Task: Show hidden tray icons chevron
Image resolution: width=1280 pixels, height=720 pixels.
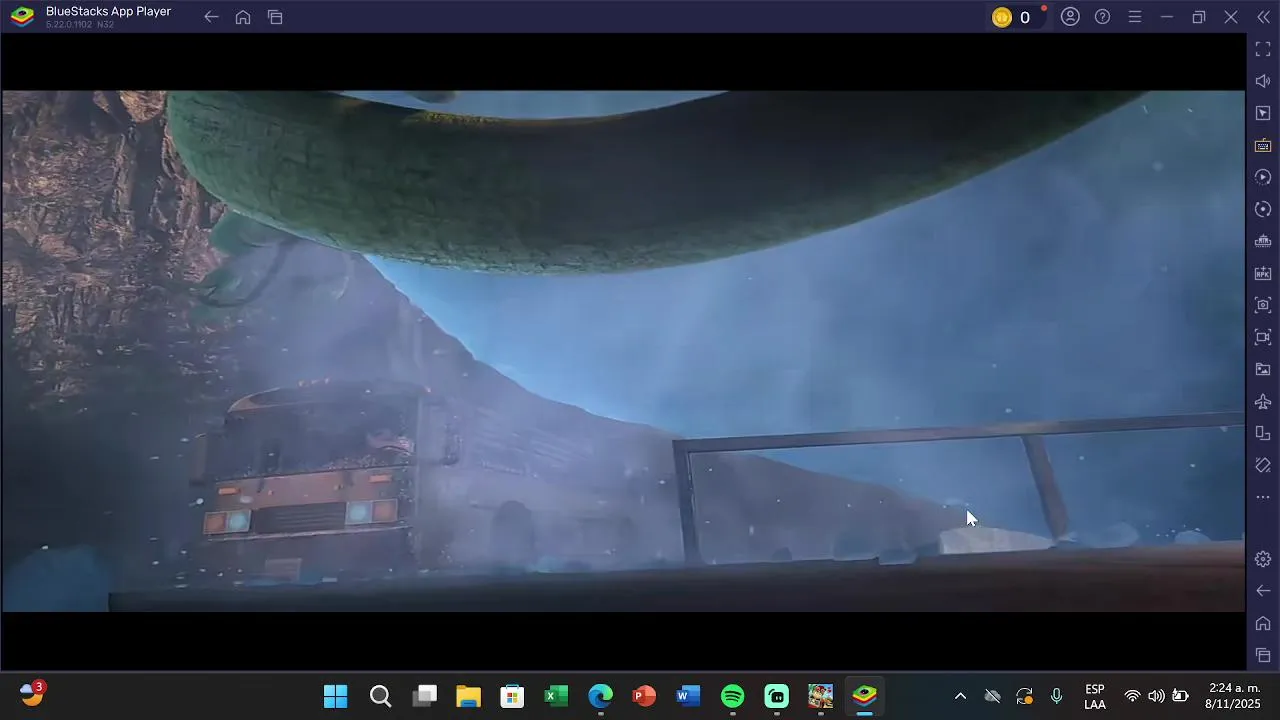Action: [x=960, y=696]
